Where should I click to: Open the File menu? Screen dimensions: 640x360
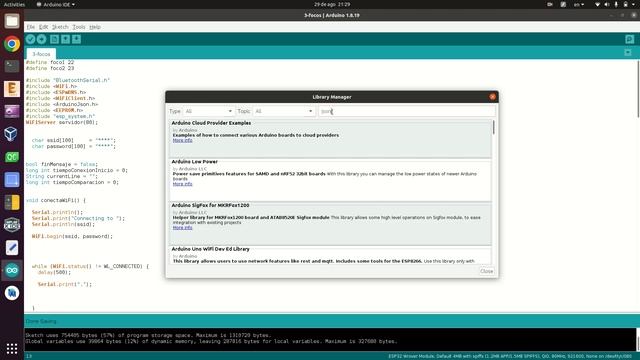point(31,27)
